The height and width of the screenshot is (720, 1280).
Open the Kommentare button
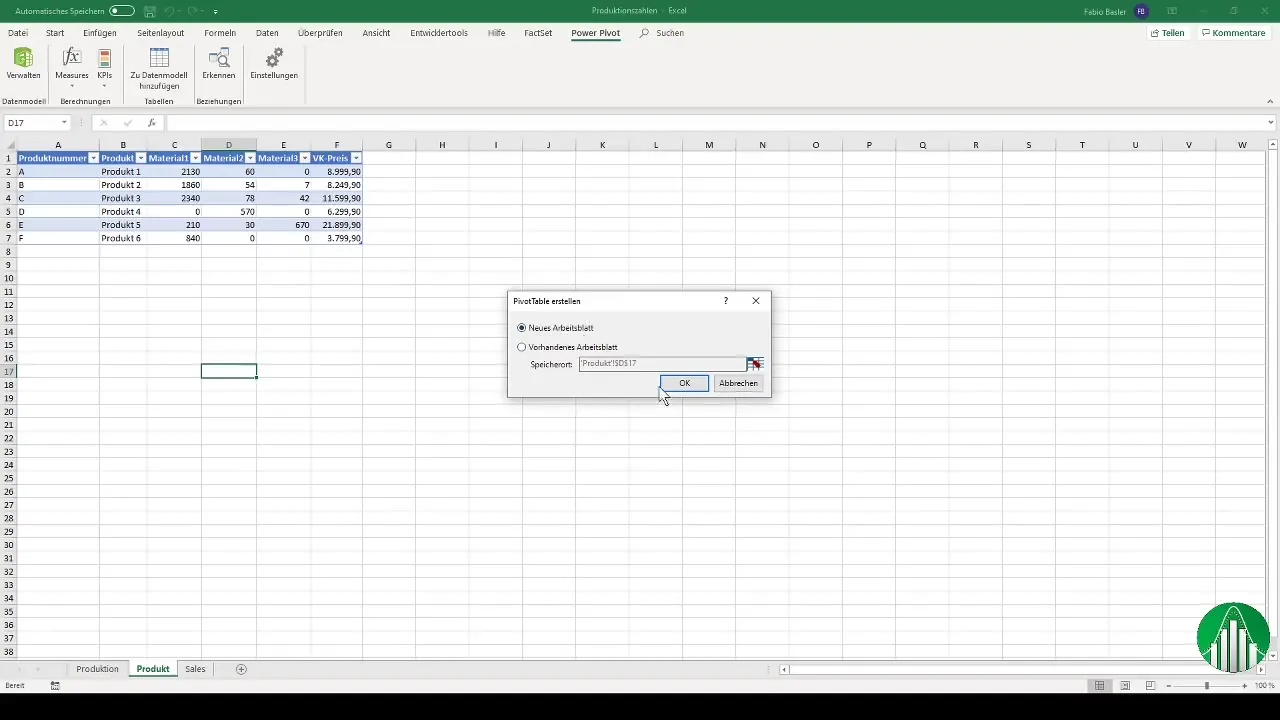tap(1234, 33)
